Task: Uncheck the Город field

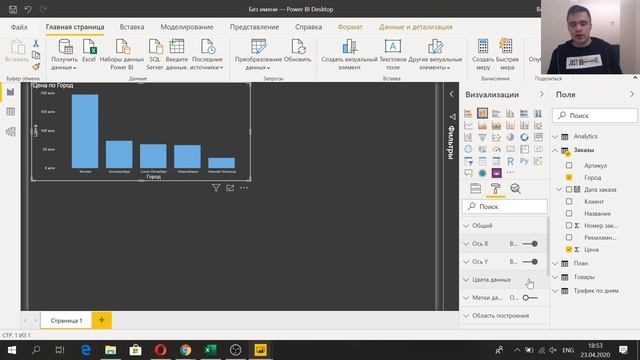Action: coord(569,178)
